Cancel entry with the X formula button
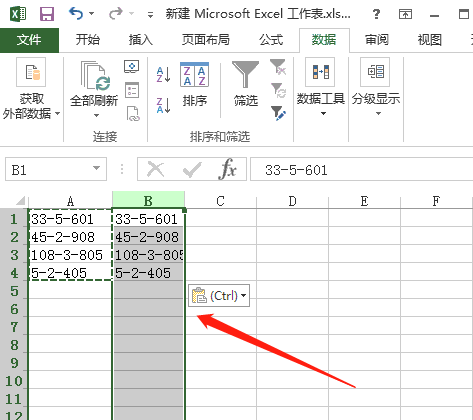 (156, 169)
